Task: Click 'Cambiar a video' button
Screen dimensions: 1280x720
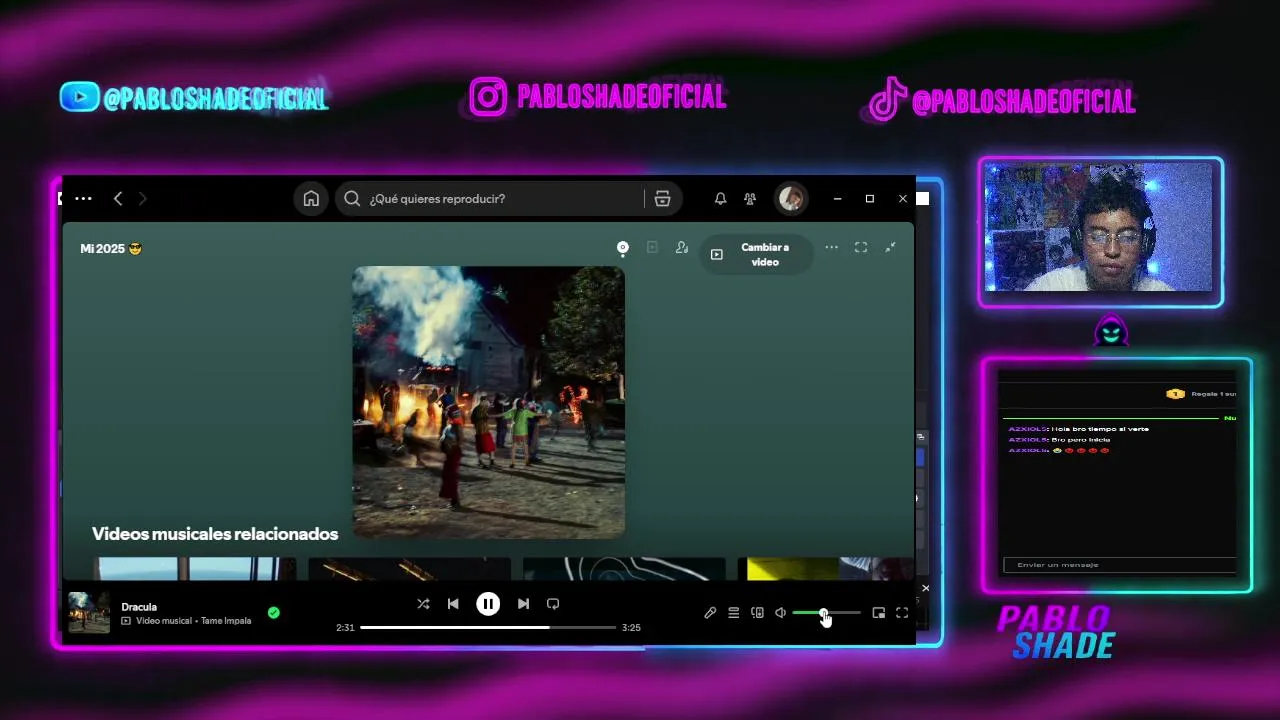Action: click(x=756, y=254)
